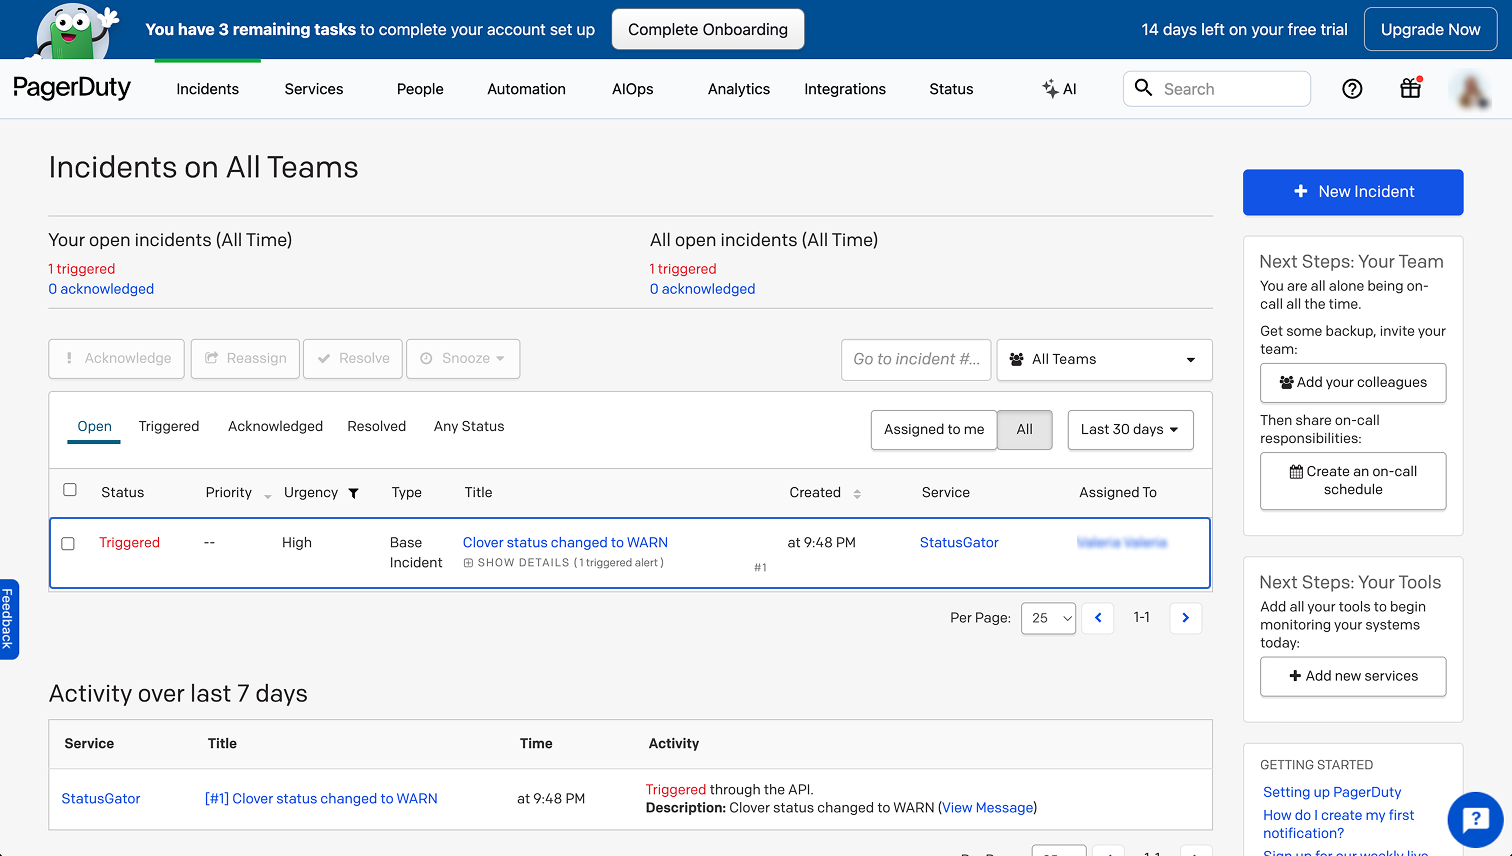Click Complete Onboarding button
The width and height of the screenshot is (1512, 856).
click(x=708, y=30)
